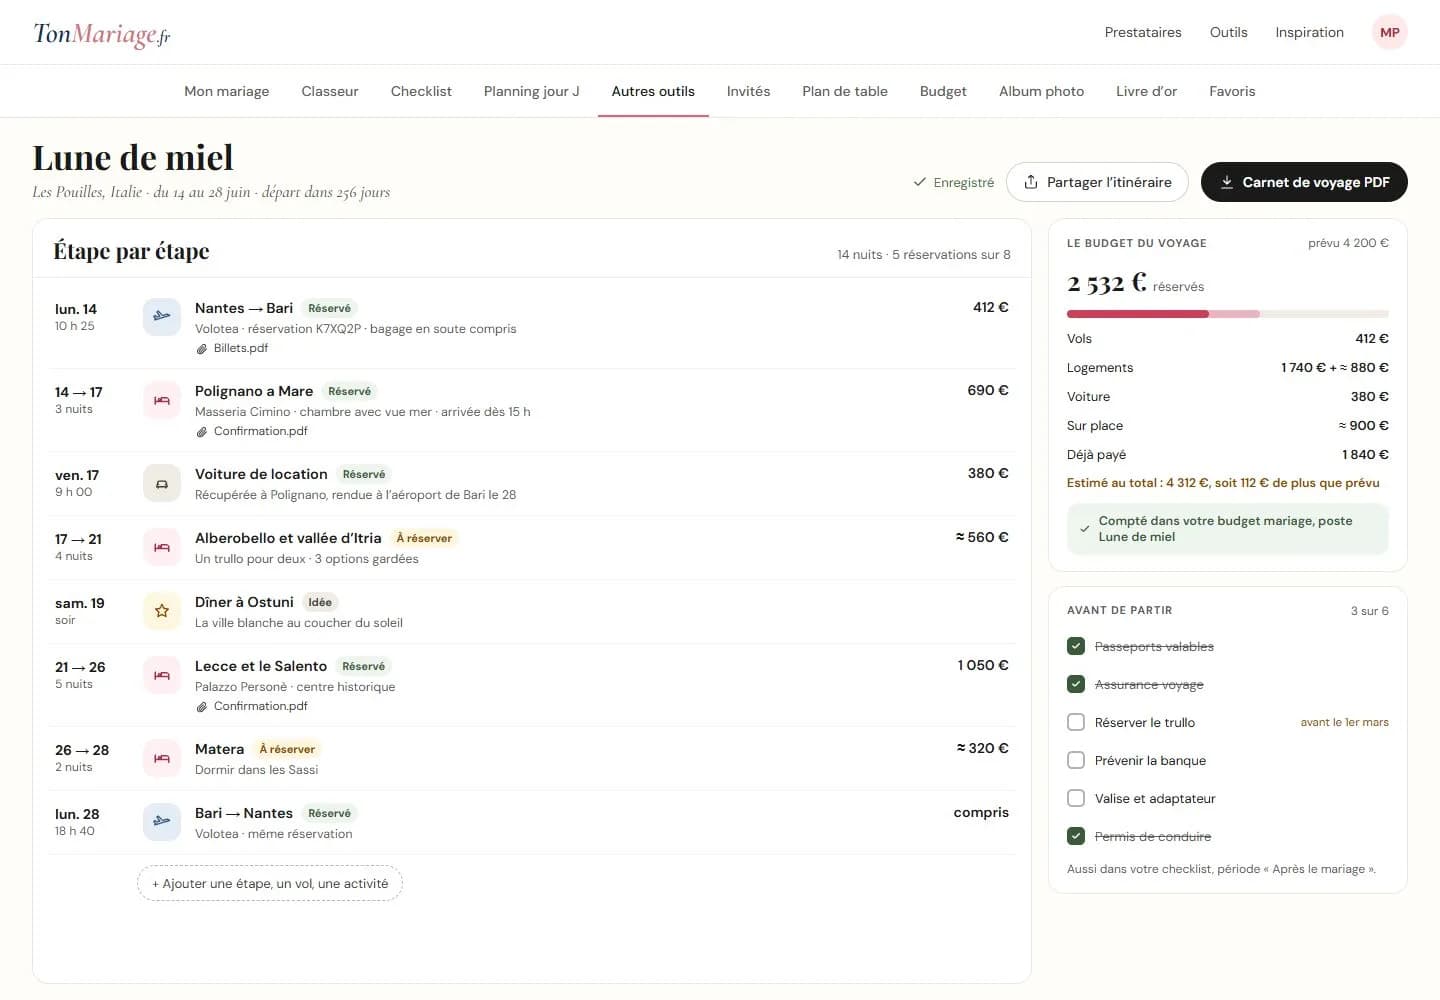Click the car icon for Voiture de location
This screenshot has height=1000, width=1440.
coord(161,483)
